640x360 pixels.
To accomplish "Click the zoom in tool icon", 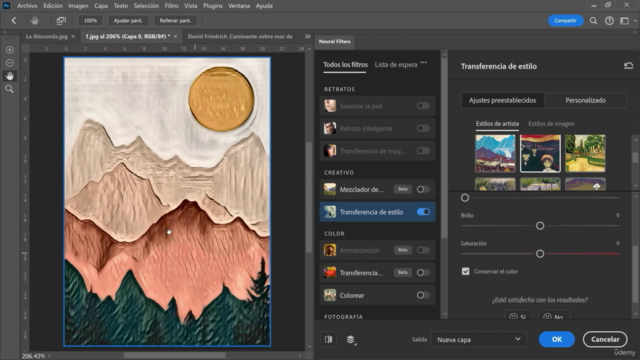I will tap(10, 50).
